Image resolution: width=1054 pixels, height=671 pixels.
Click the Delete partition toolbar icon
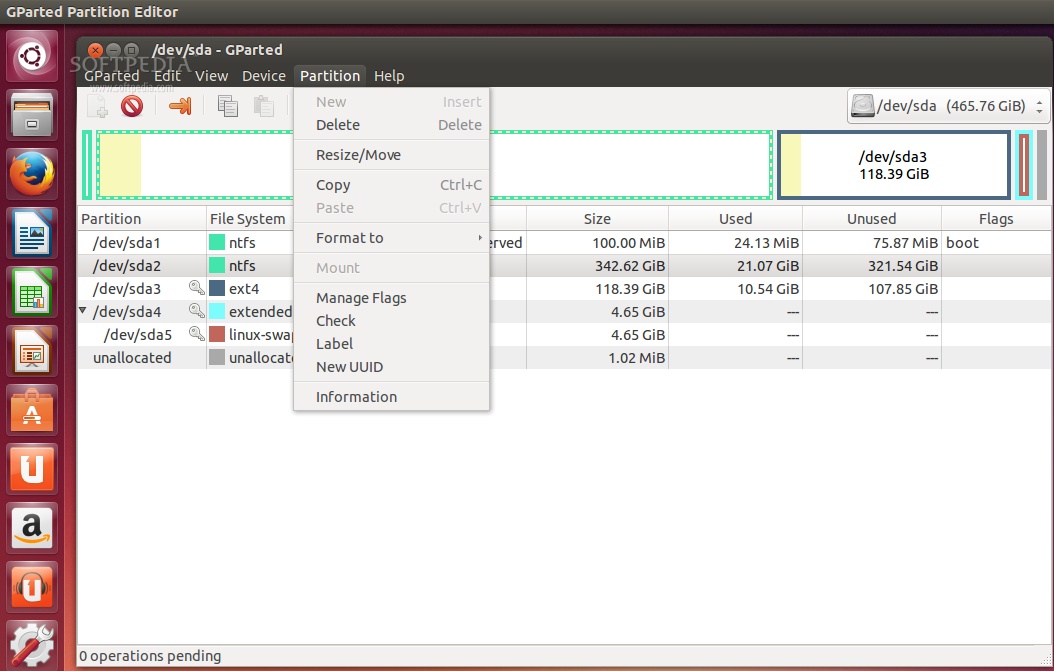tap(132, 106)
